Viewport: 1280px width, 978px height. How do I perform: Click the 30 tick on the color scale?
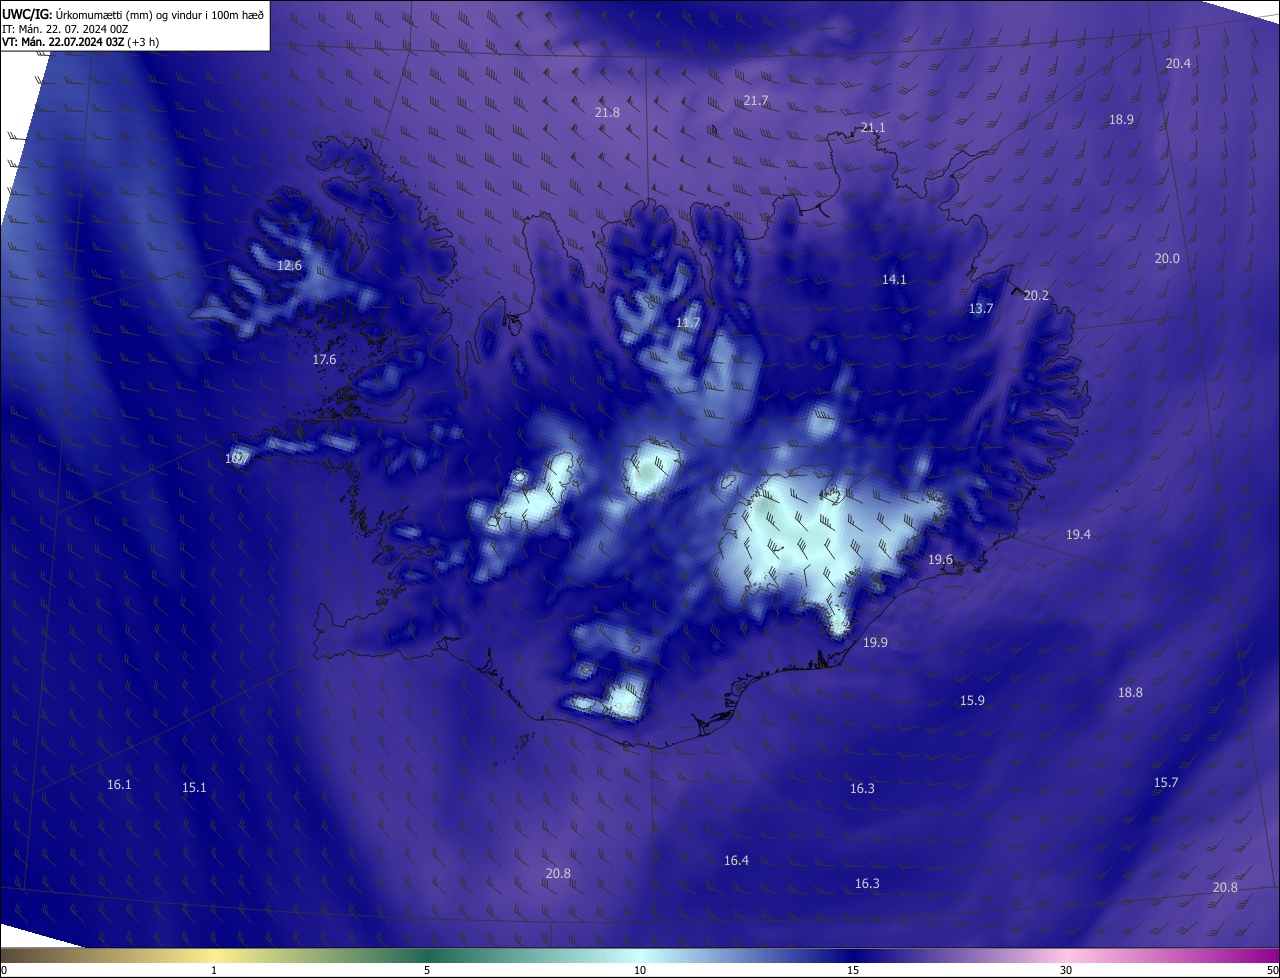point(1066,970)
